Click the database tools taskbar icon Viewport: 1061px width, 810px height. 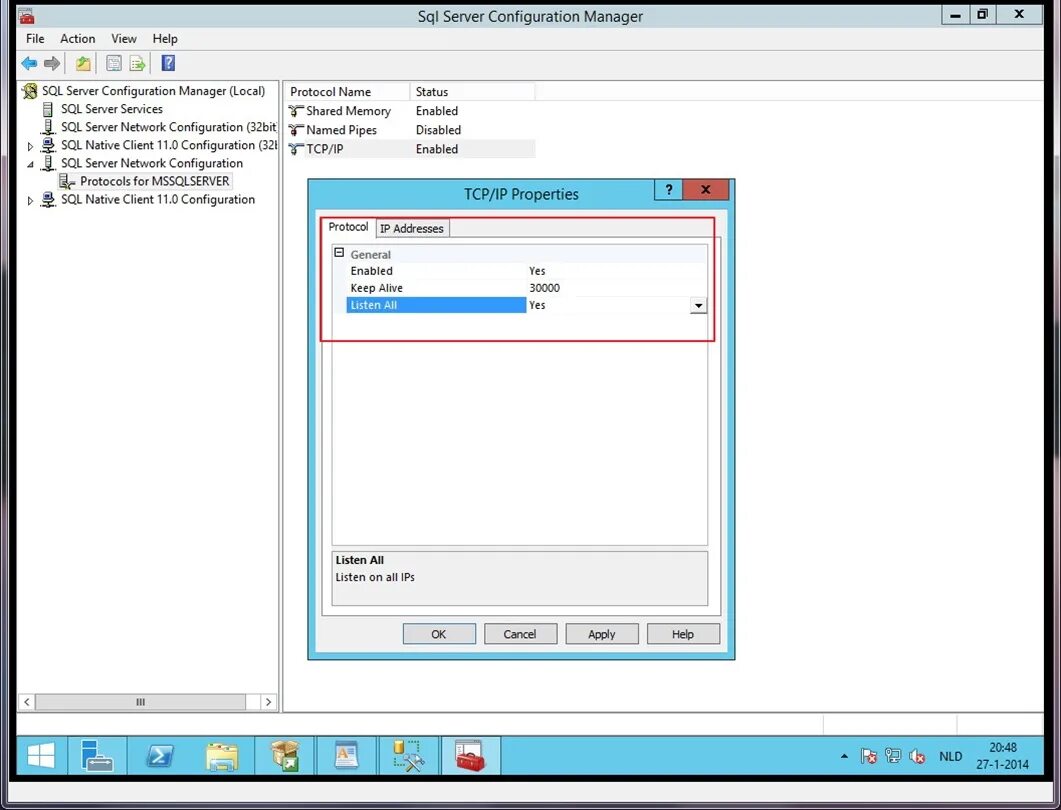(409, 755)
